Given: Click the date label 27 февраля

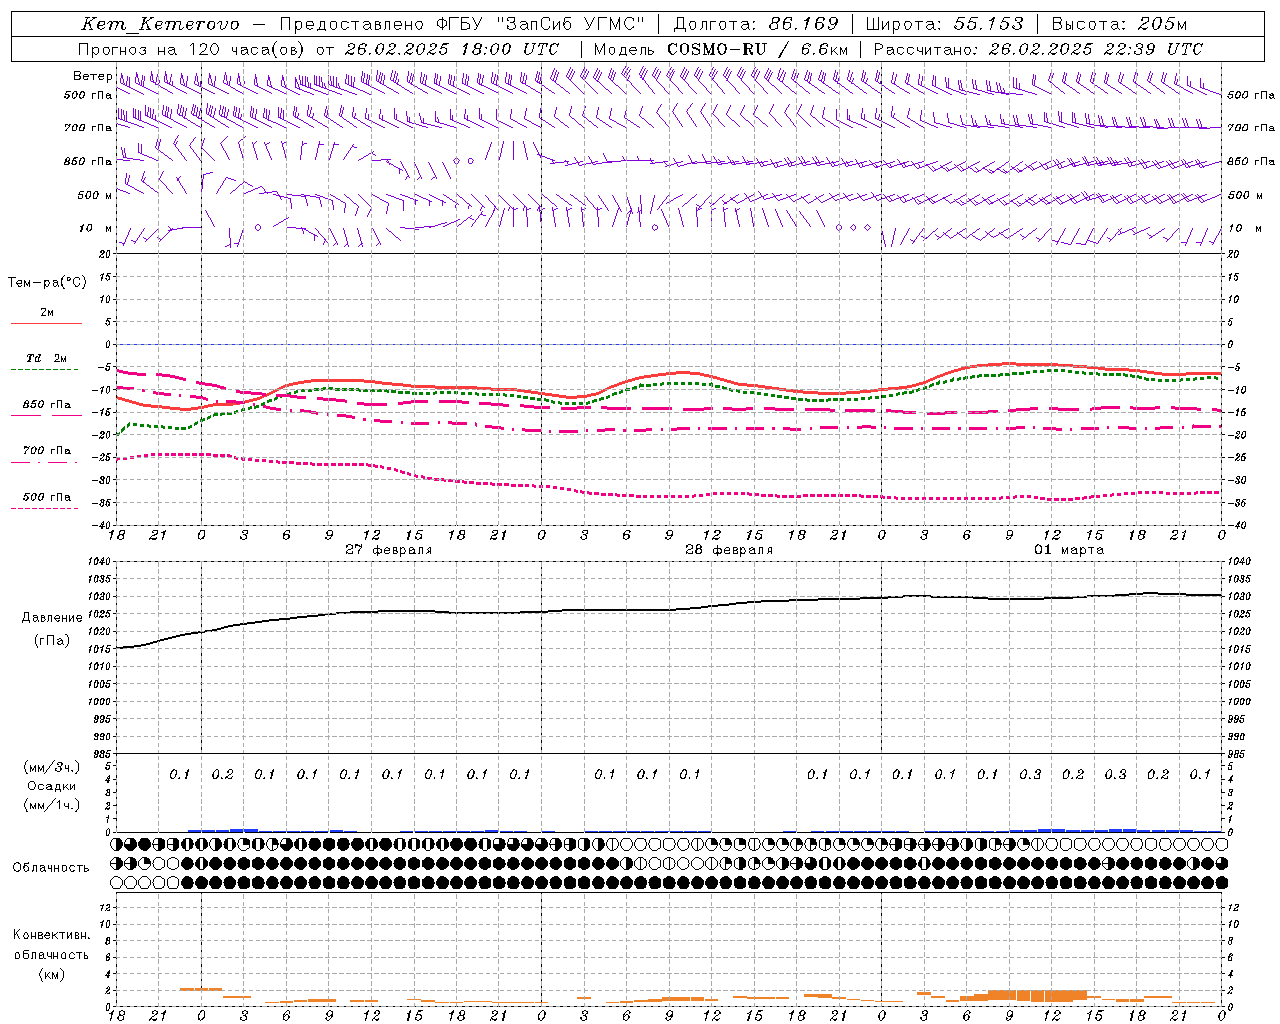Looking at the screenshot, I should [x=389, y=550].
